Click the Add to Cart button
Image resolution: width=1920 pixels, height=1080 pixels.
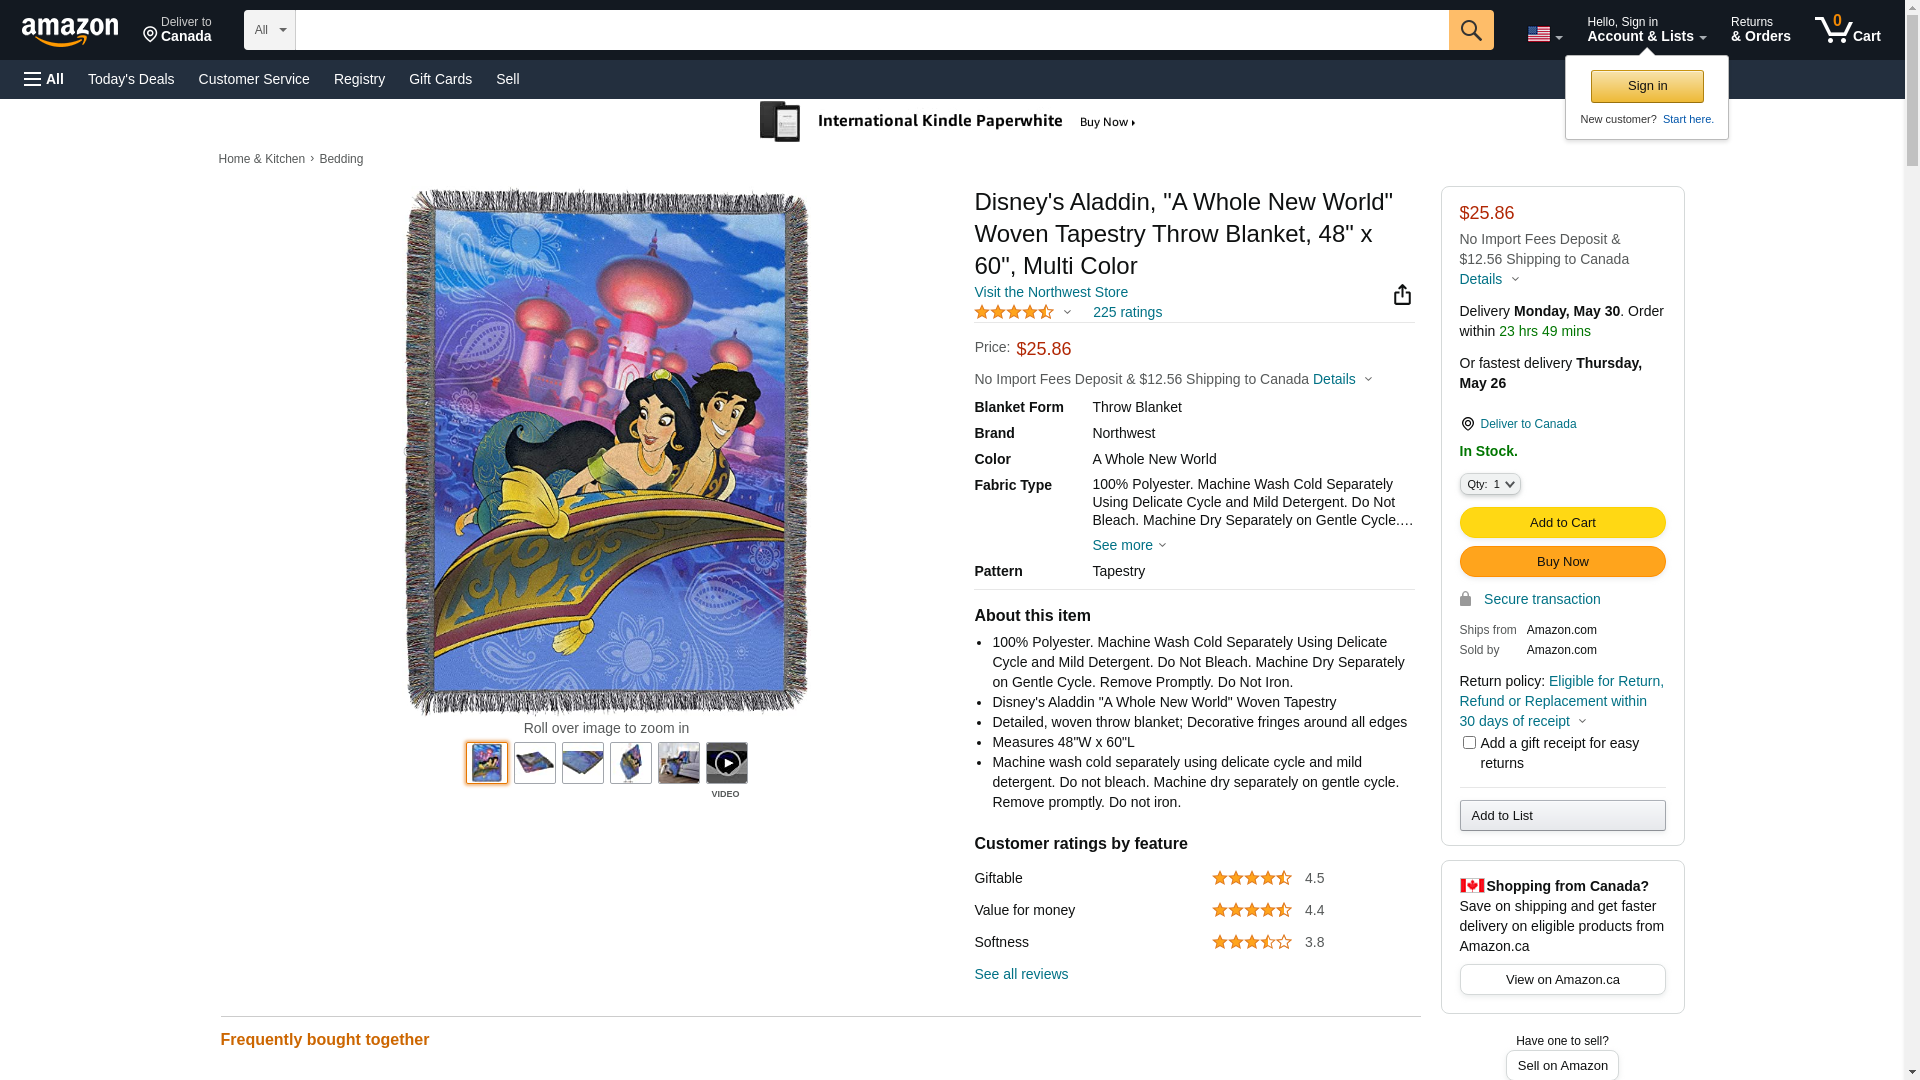1562,522
